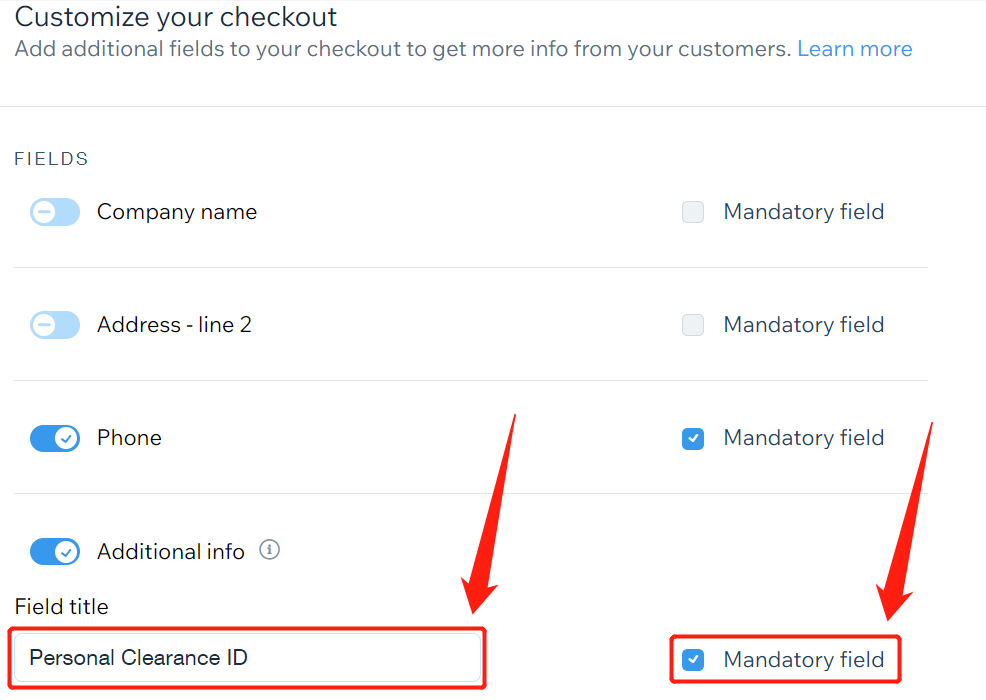Image resolution: width=986 pixels, height=700 pixels.
Task: Check the Company name mandatory checkbox
Action: 693,212
